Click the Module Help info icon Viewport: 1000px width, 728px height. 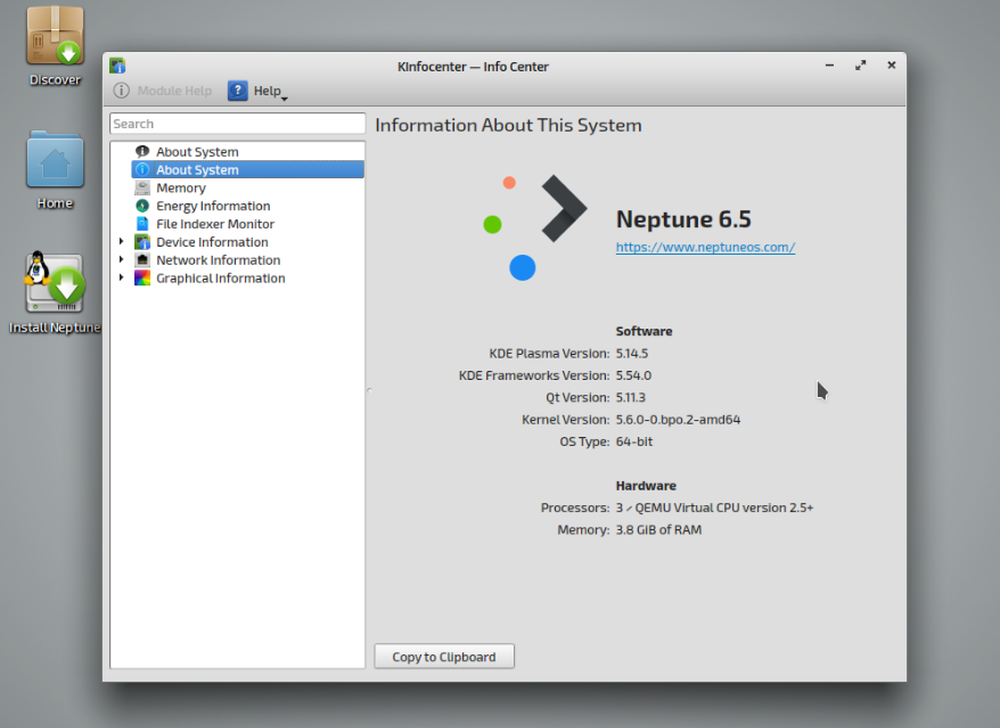(121, 91)
